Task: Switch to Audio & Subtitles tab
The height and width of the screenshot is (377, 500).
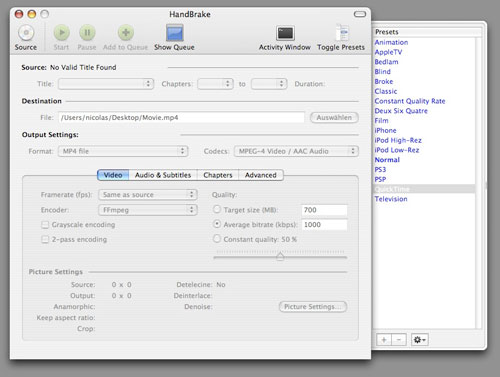Action: [x=163, y=175]
